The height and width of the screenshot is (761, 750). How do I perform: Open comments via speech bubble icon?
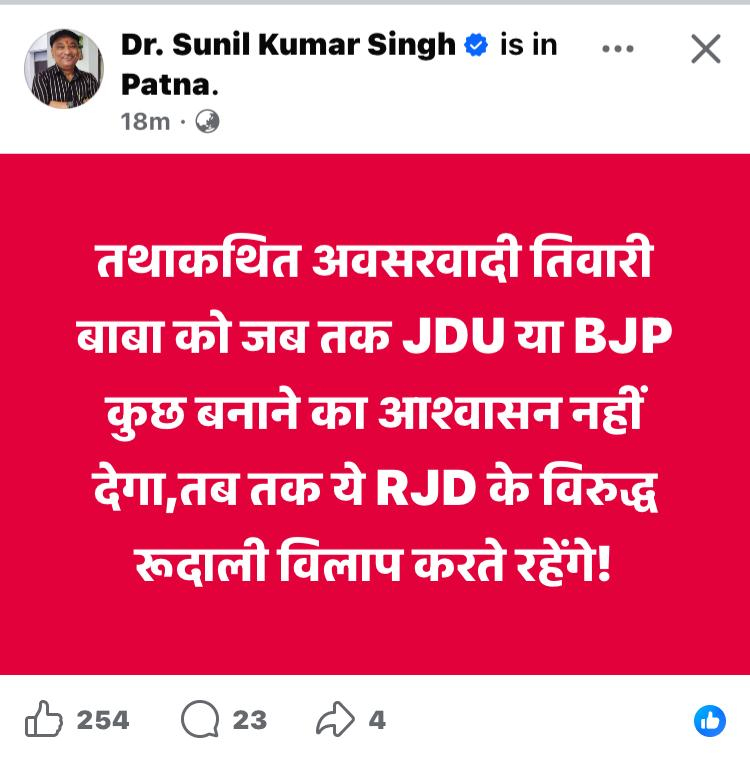coord(200,719)
